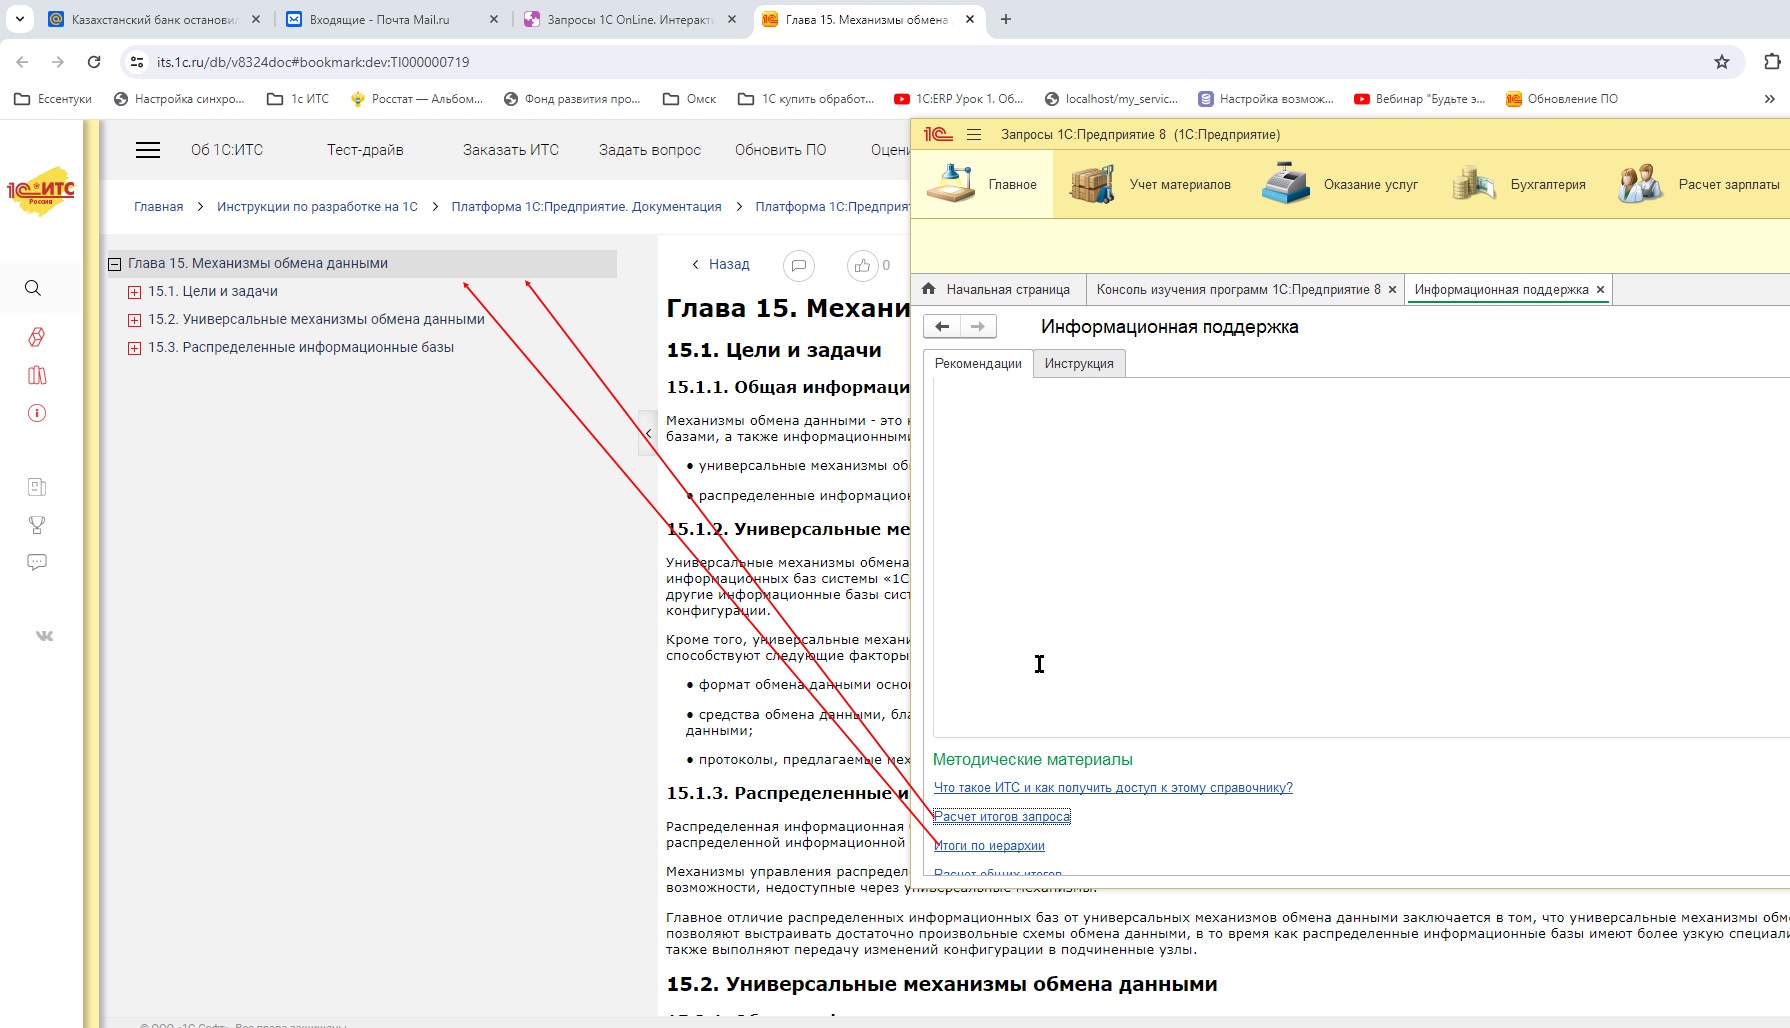Open the Расчет зарплаты section

(1699, 184)
